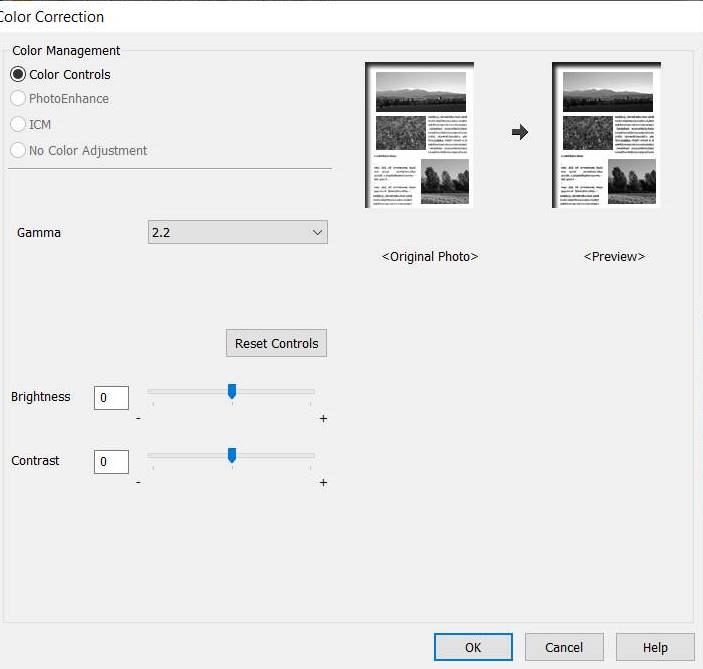Enable the No Color Adjustment option

coord(18,151)
